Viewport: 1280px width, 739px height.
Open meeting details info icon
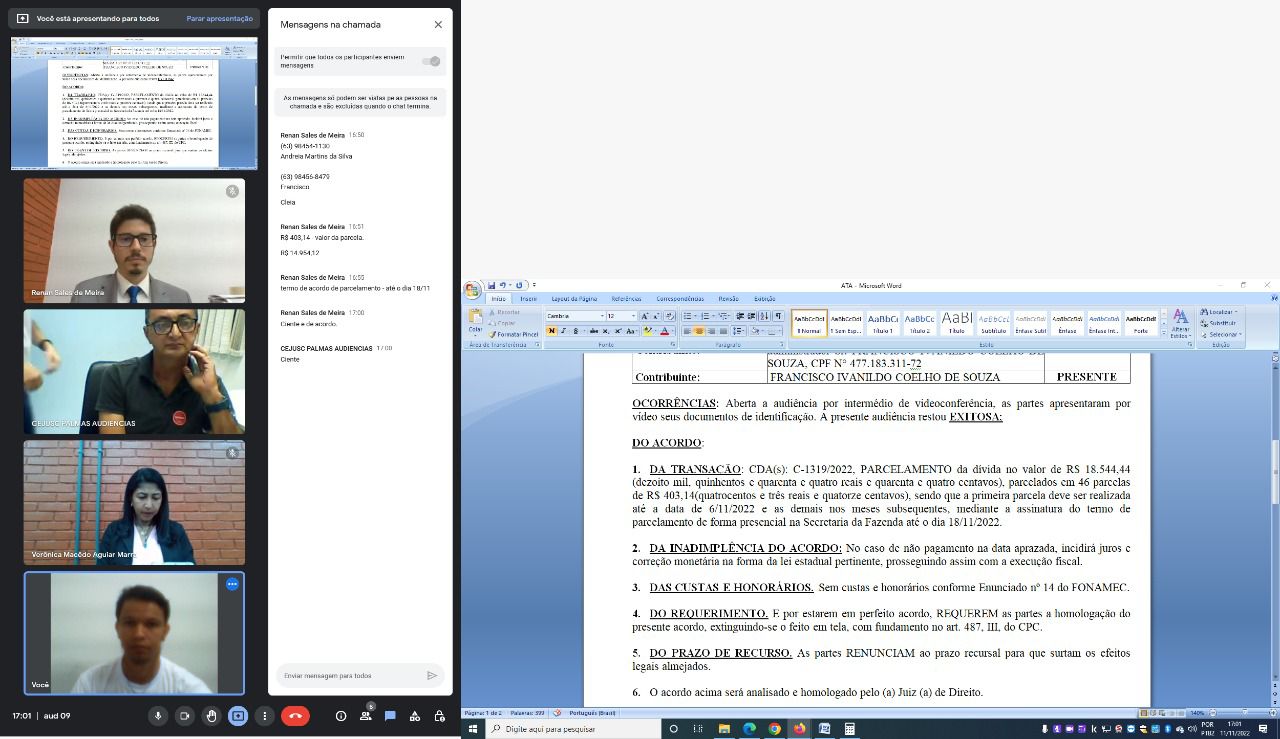pos(341,716)
